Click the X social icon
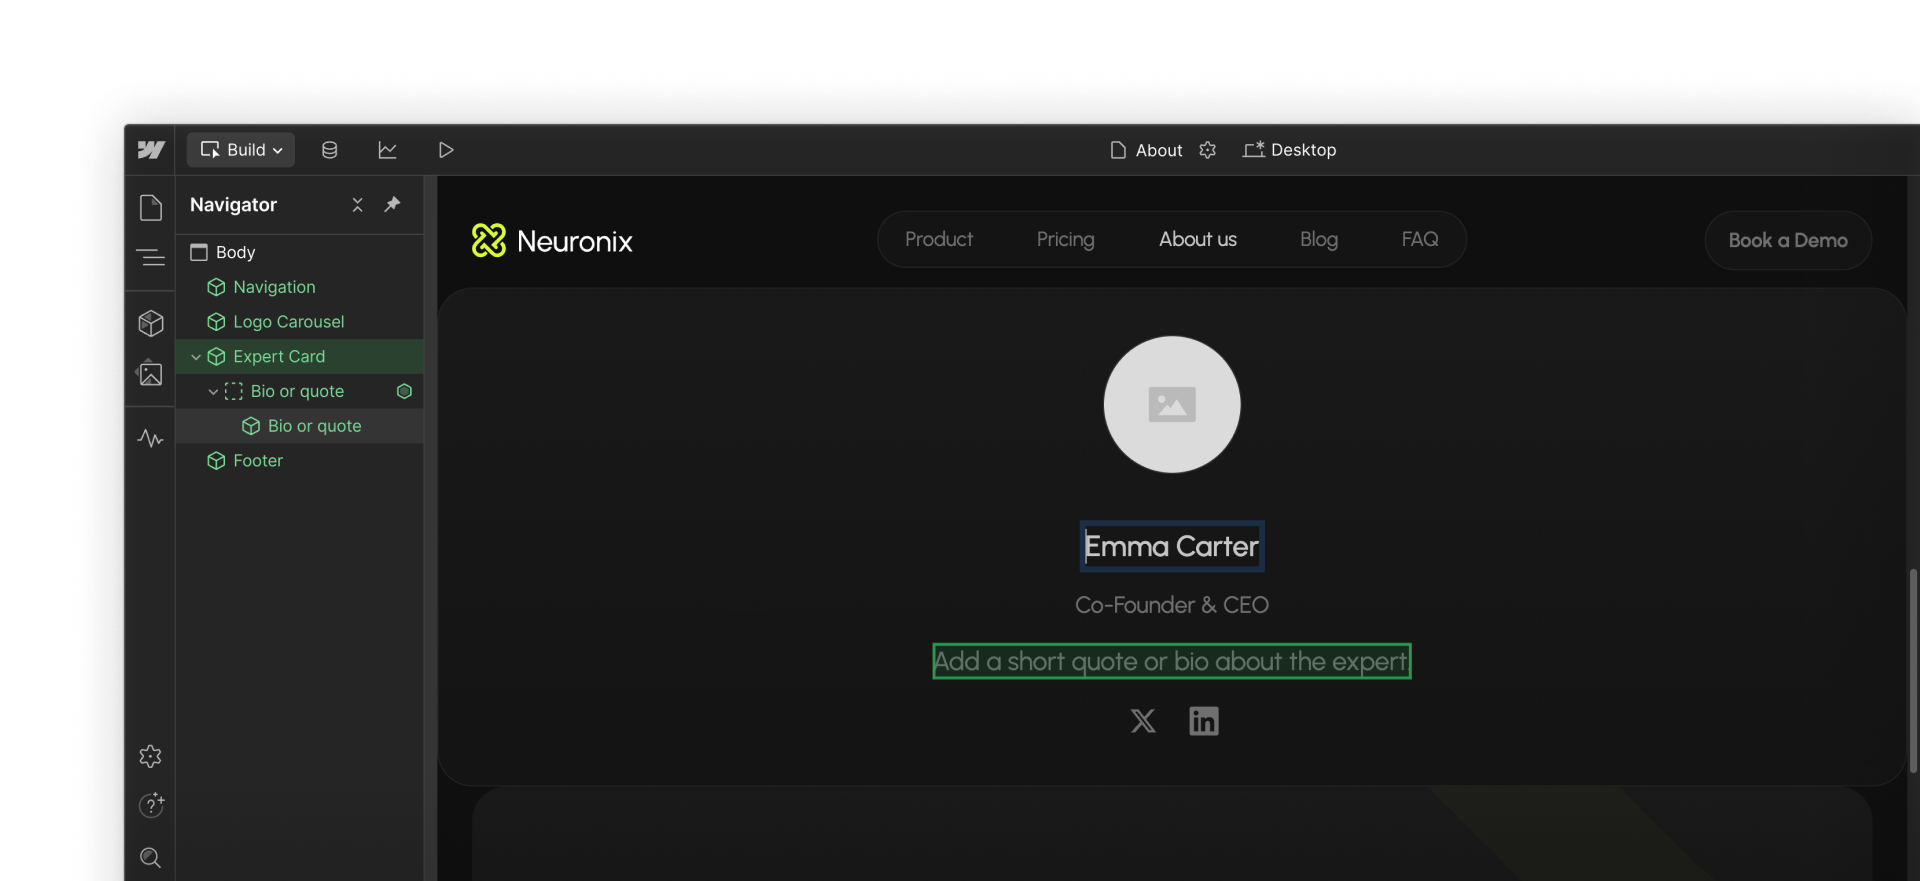1920x881 pixels. [1143, 721]
